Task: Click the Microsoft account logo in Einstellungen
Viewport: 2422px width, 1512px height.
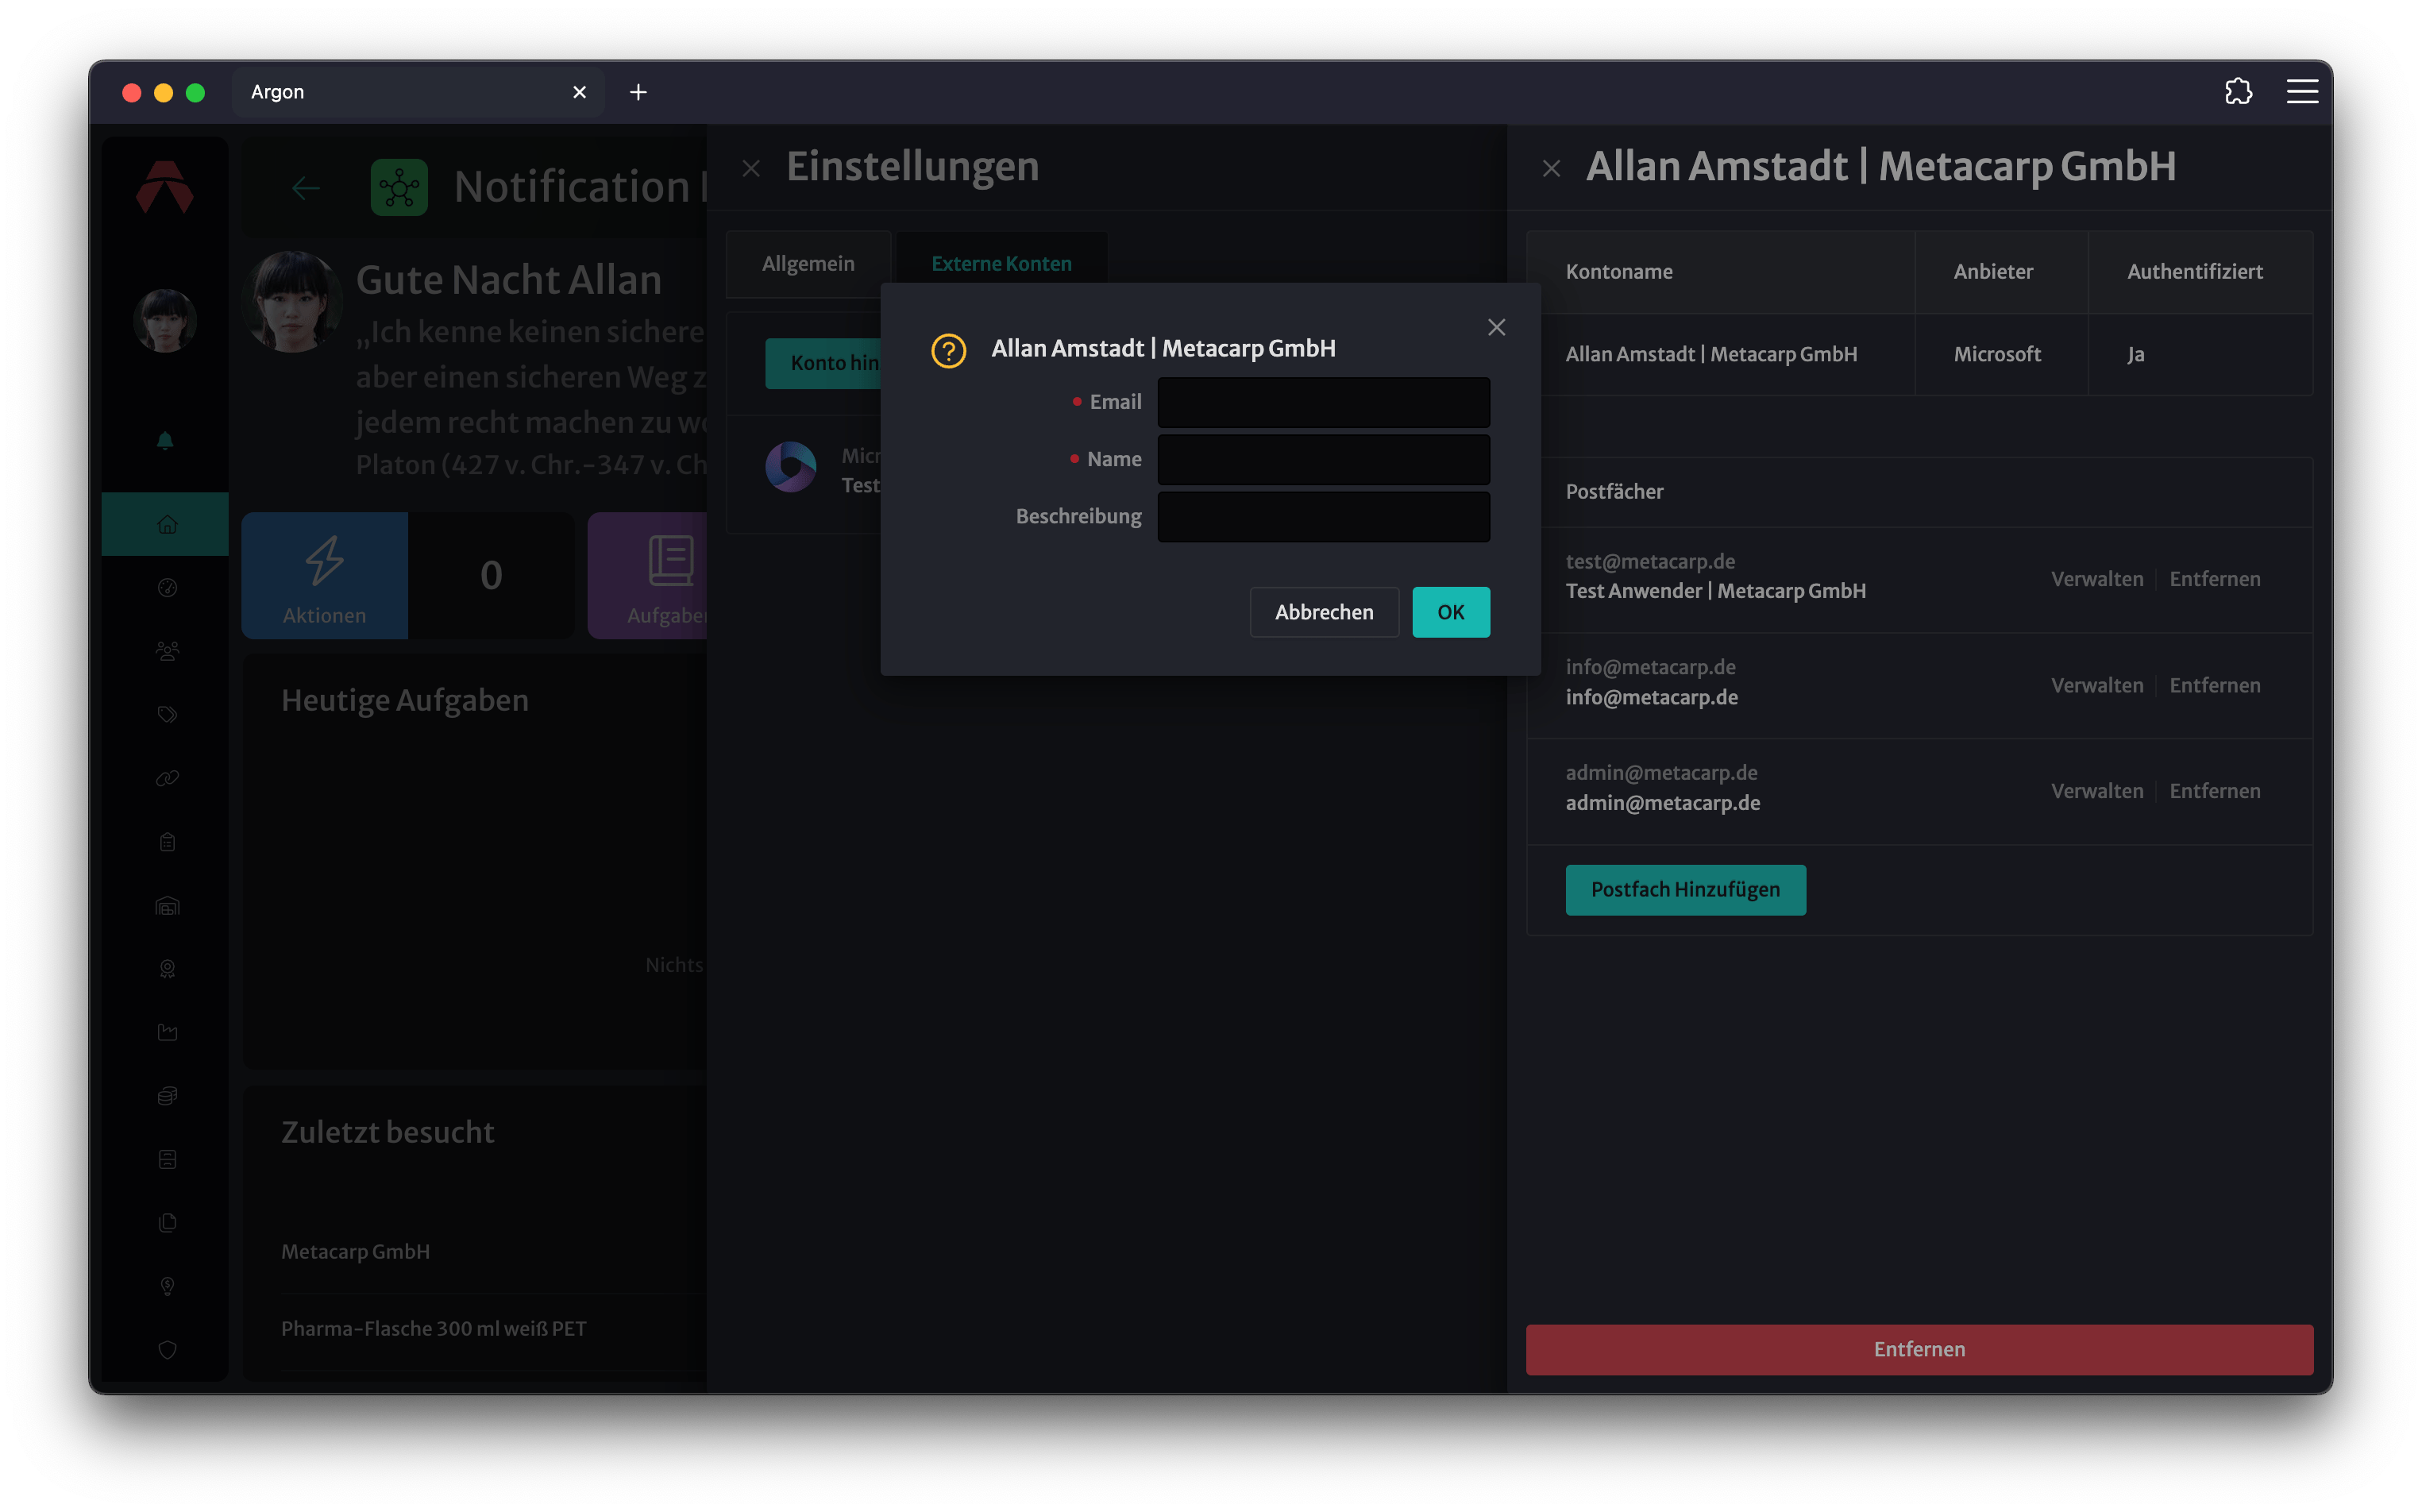Action: click(x=790, y=467)
